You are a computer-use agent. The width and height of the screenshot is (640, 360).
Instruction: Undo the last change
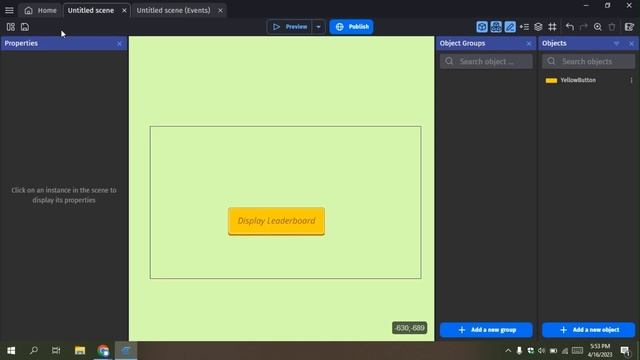570,27
